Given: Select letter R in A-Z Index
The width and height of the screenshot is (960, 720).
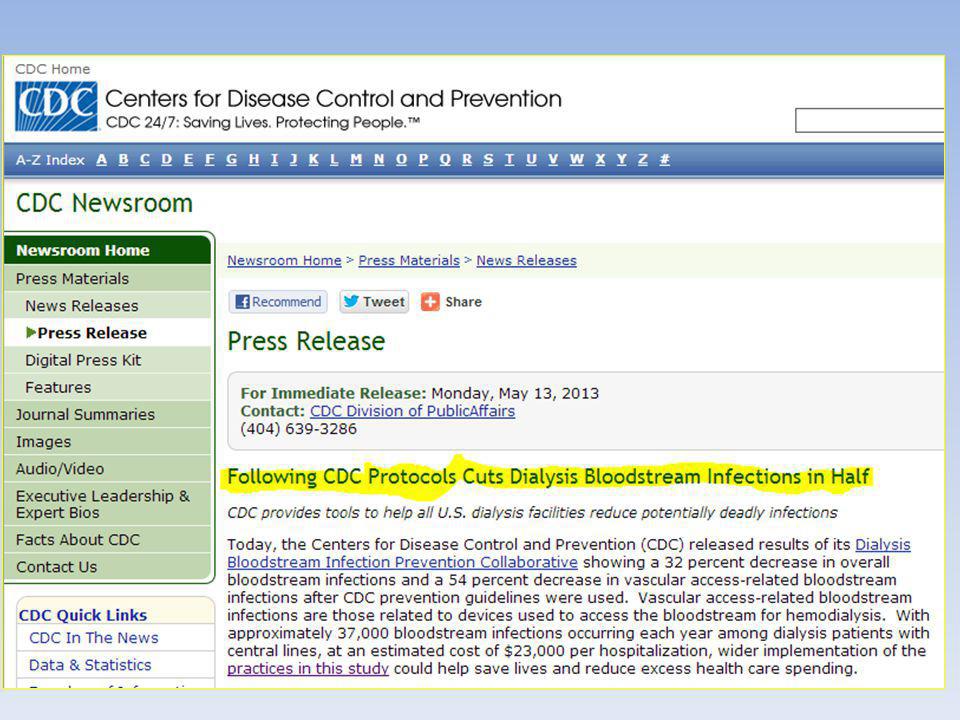Looking at the screenshot, I should coord(467,160).
